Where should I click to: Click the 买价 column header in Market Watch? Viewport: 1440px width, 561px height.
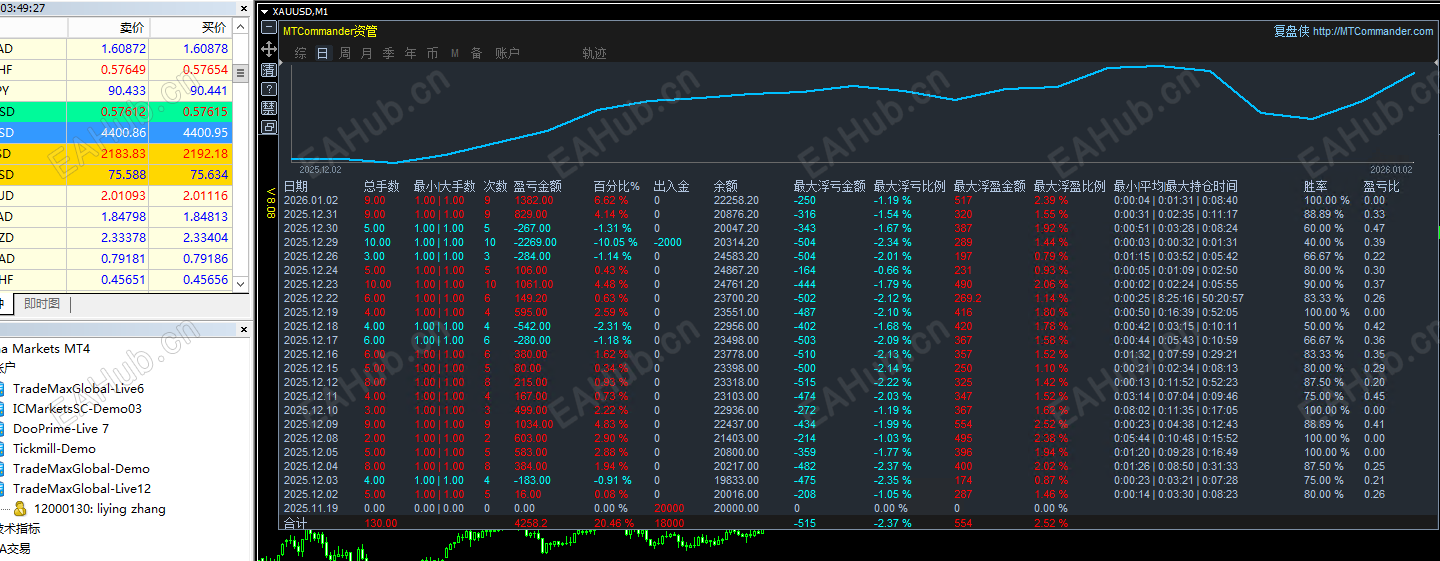click(213, 27)
